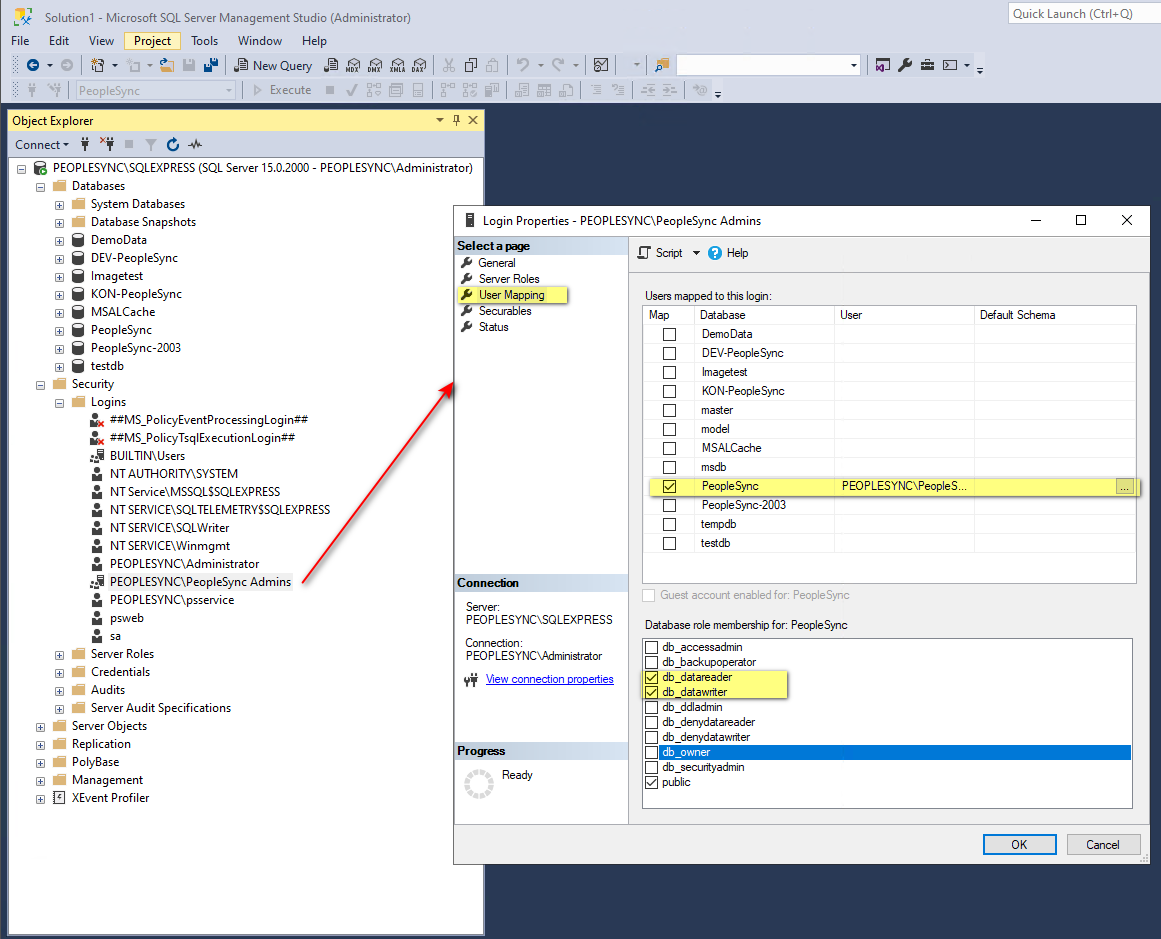
Task: Open new XMLA query icon
Action: [398, 65]
